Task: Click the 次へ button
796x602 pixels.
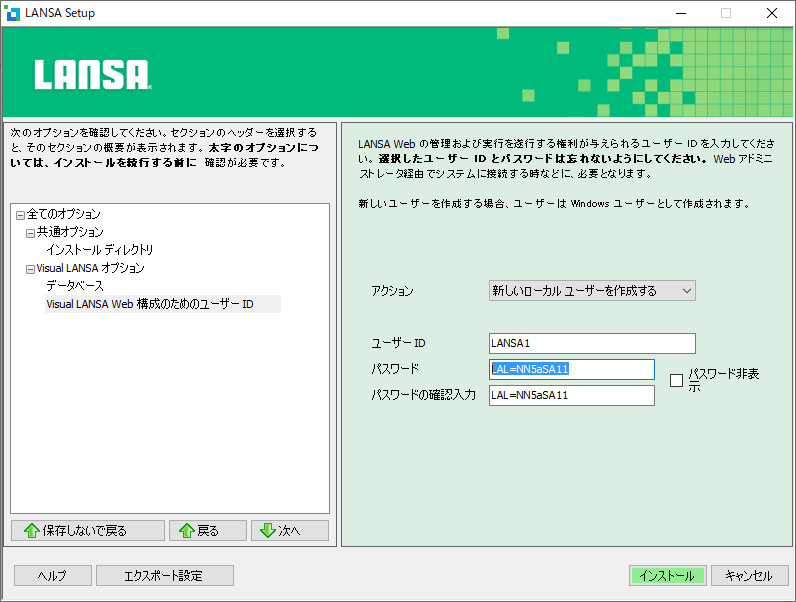Action: pyautogui.click(x=290, y=530)
